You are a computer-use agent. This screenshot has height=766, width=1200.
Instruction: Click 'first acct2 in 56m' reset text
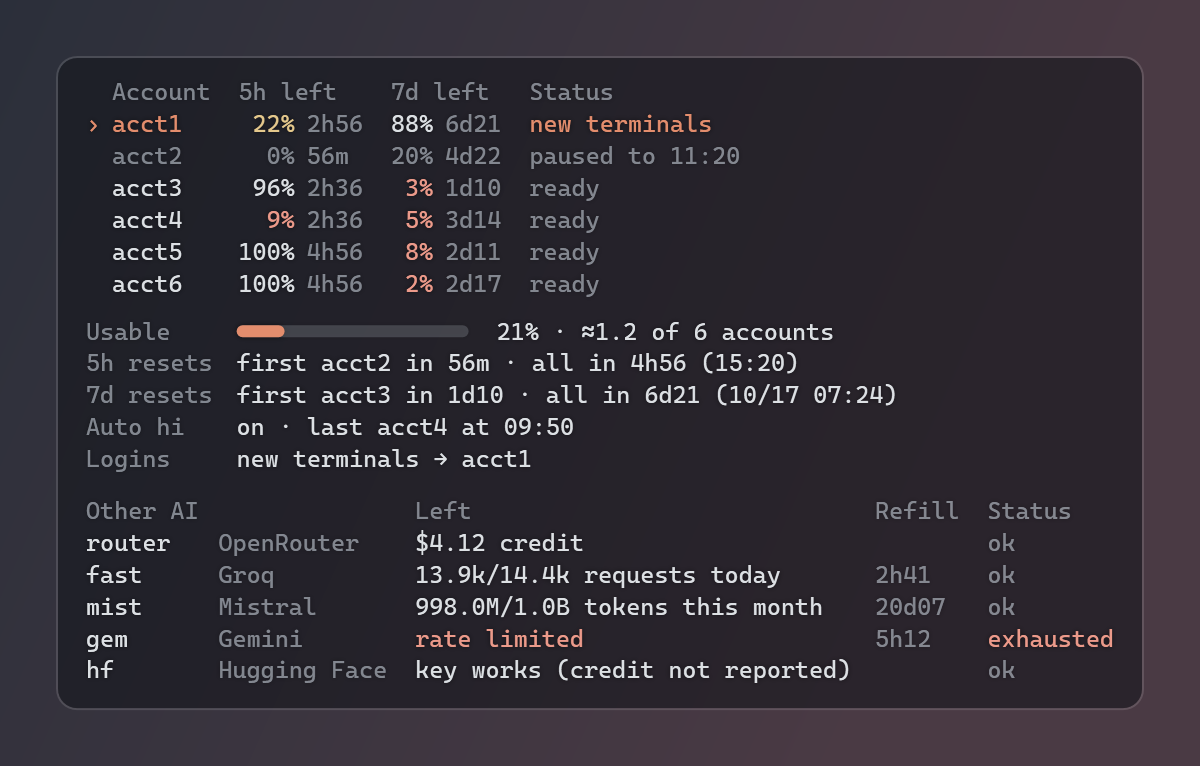point(364,364)
